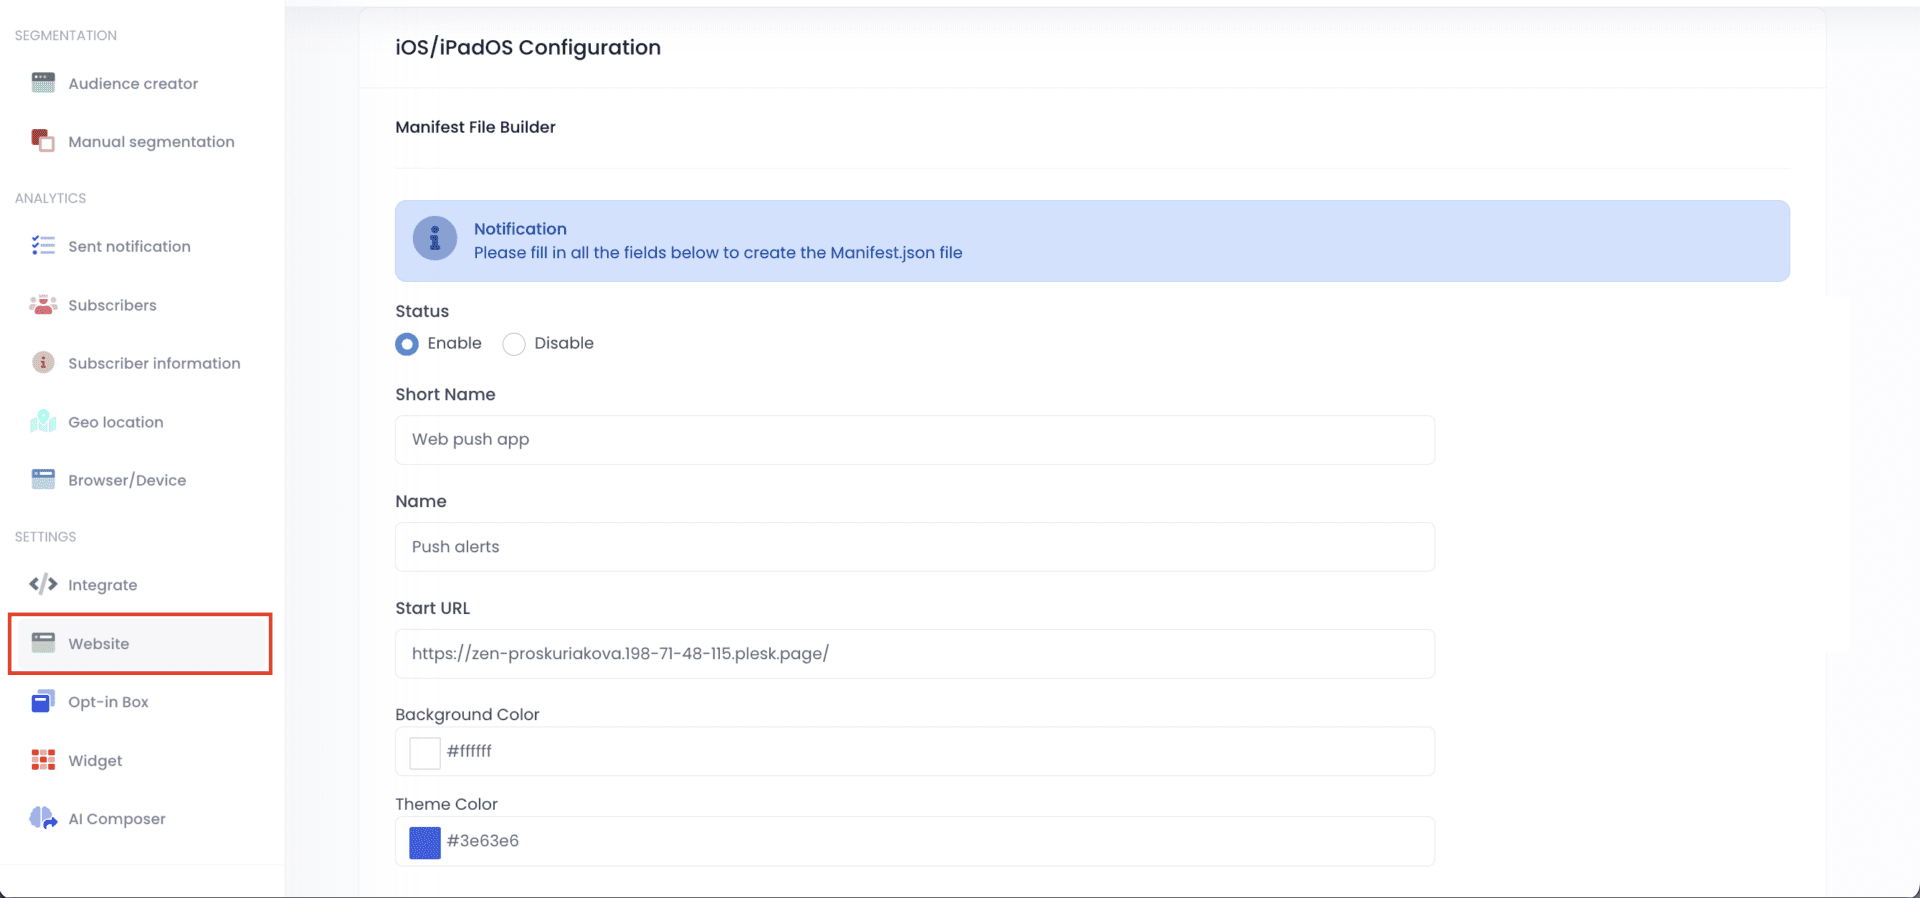This screenshot has width=1920, height=898.
Task: Open Subscriber information icon
Action: pyautogui.click(x=43, y=363)
